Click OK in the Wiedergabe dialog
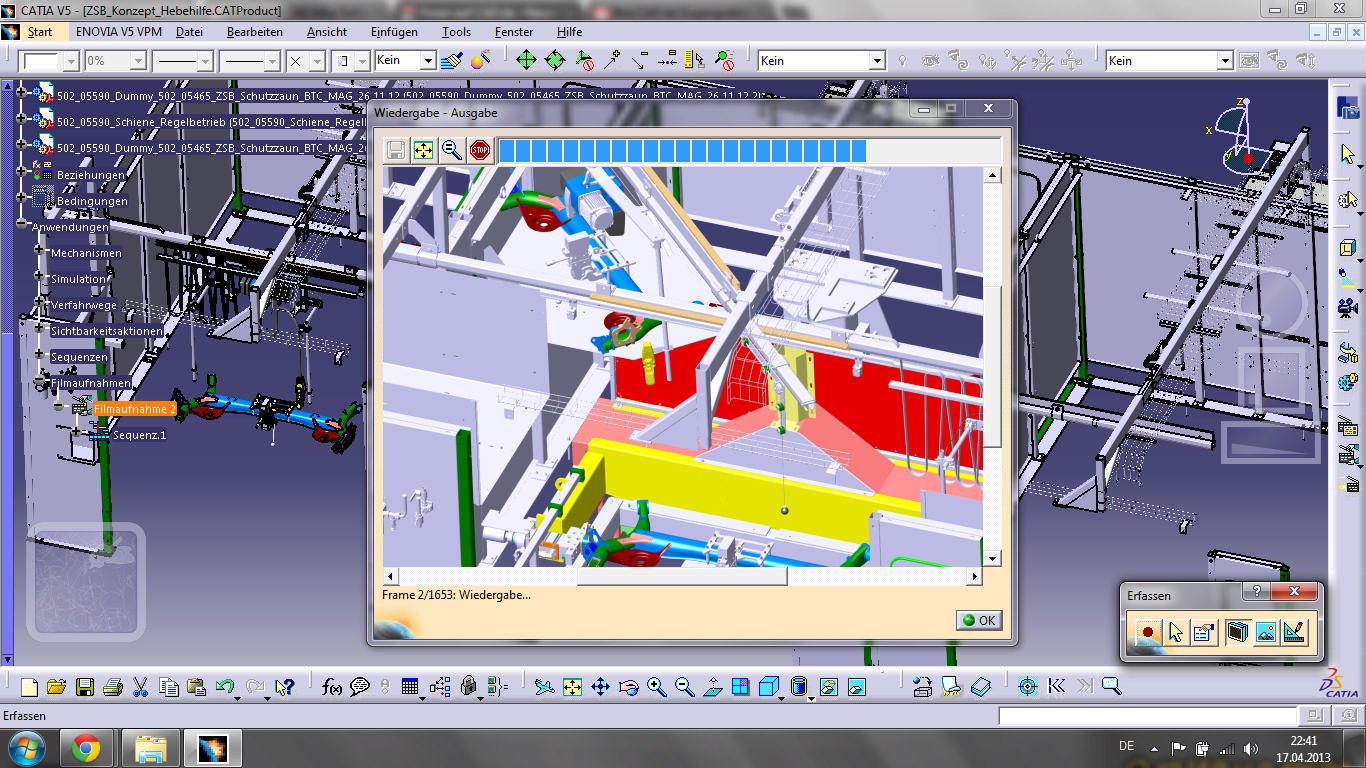This screenshot has width=1366, height=768. coord(979,620)
